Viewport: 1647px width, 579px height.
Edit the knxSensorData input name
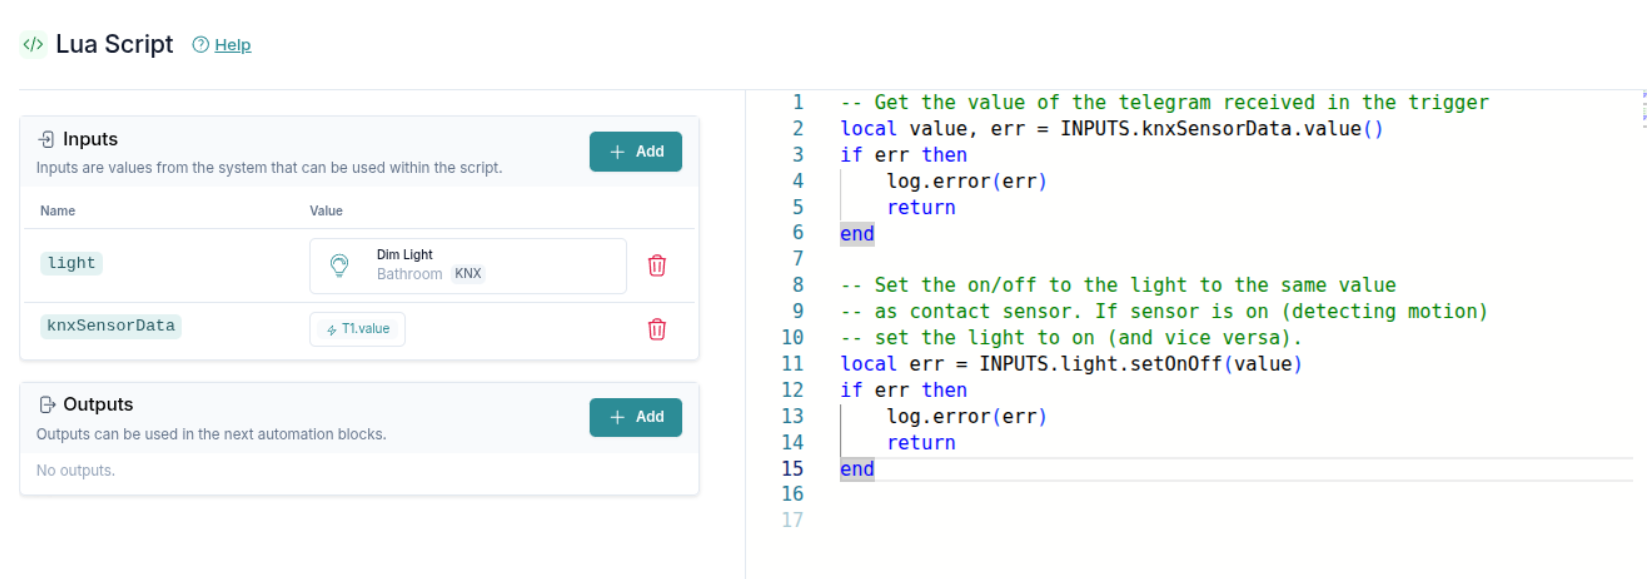tap(111, 326)
